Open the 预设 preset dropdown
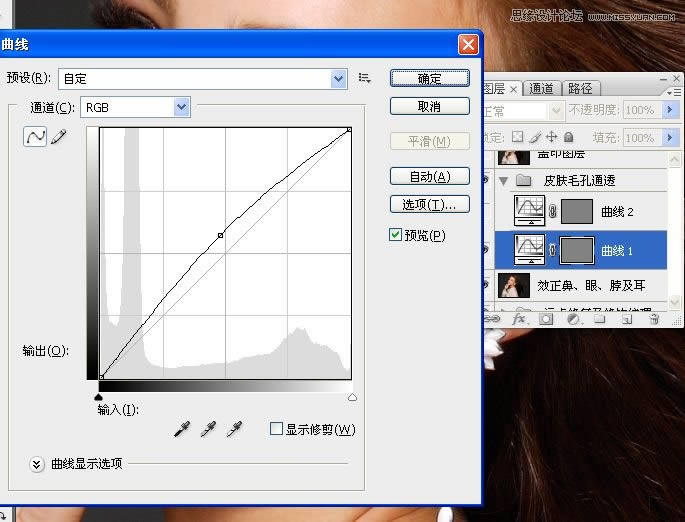 click(338, 78)
